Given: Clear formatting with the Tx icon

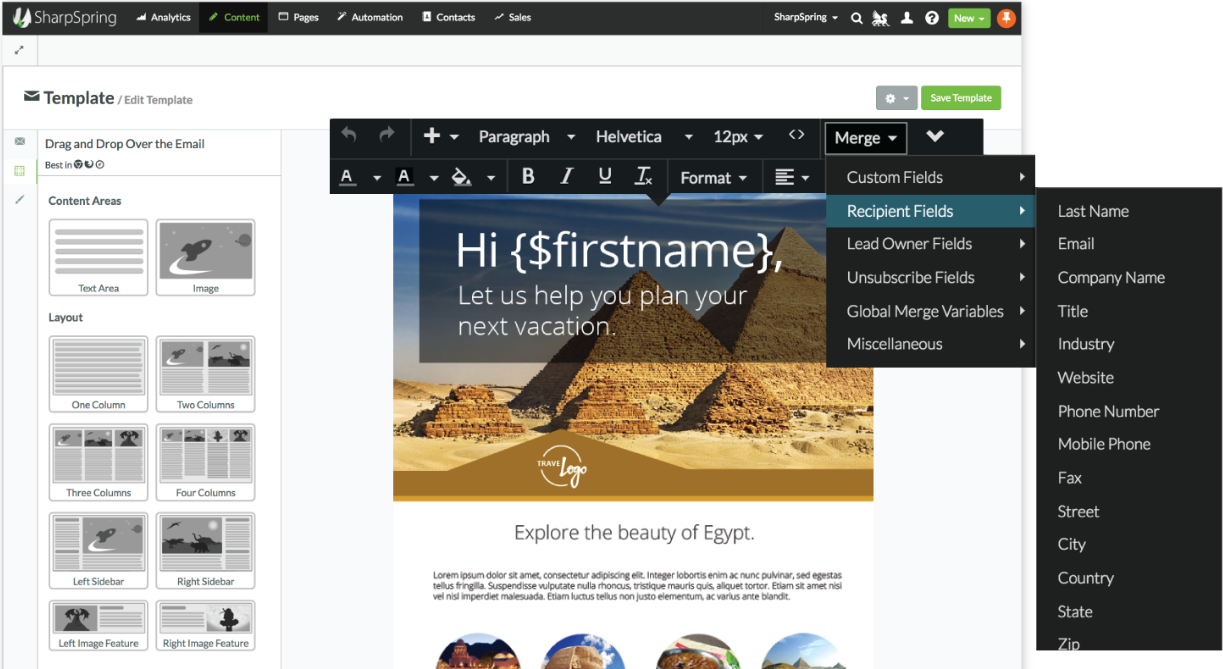Looking at the screenshot, I should tap(643, 177).
